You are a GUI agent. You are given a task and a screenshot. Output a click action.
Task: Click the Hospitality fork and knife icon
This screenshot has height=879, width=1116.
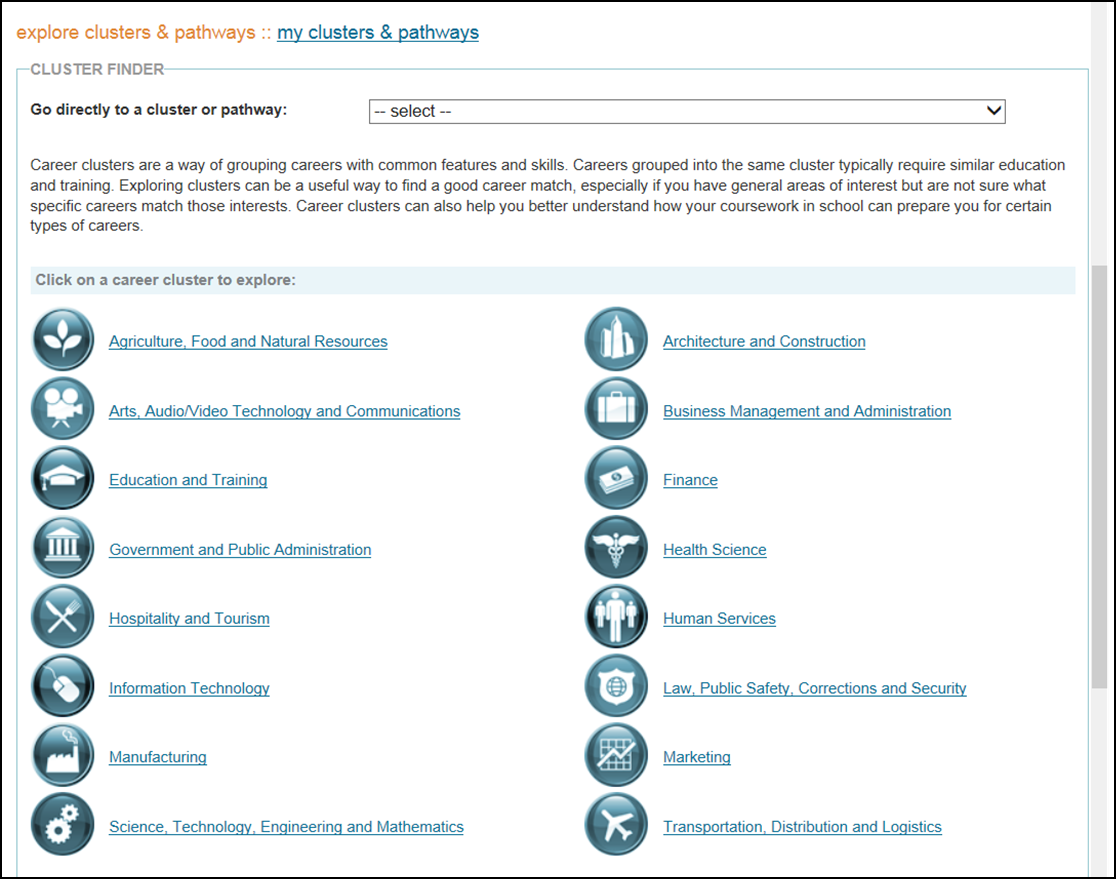(63, 616)
